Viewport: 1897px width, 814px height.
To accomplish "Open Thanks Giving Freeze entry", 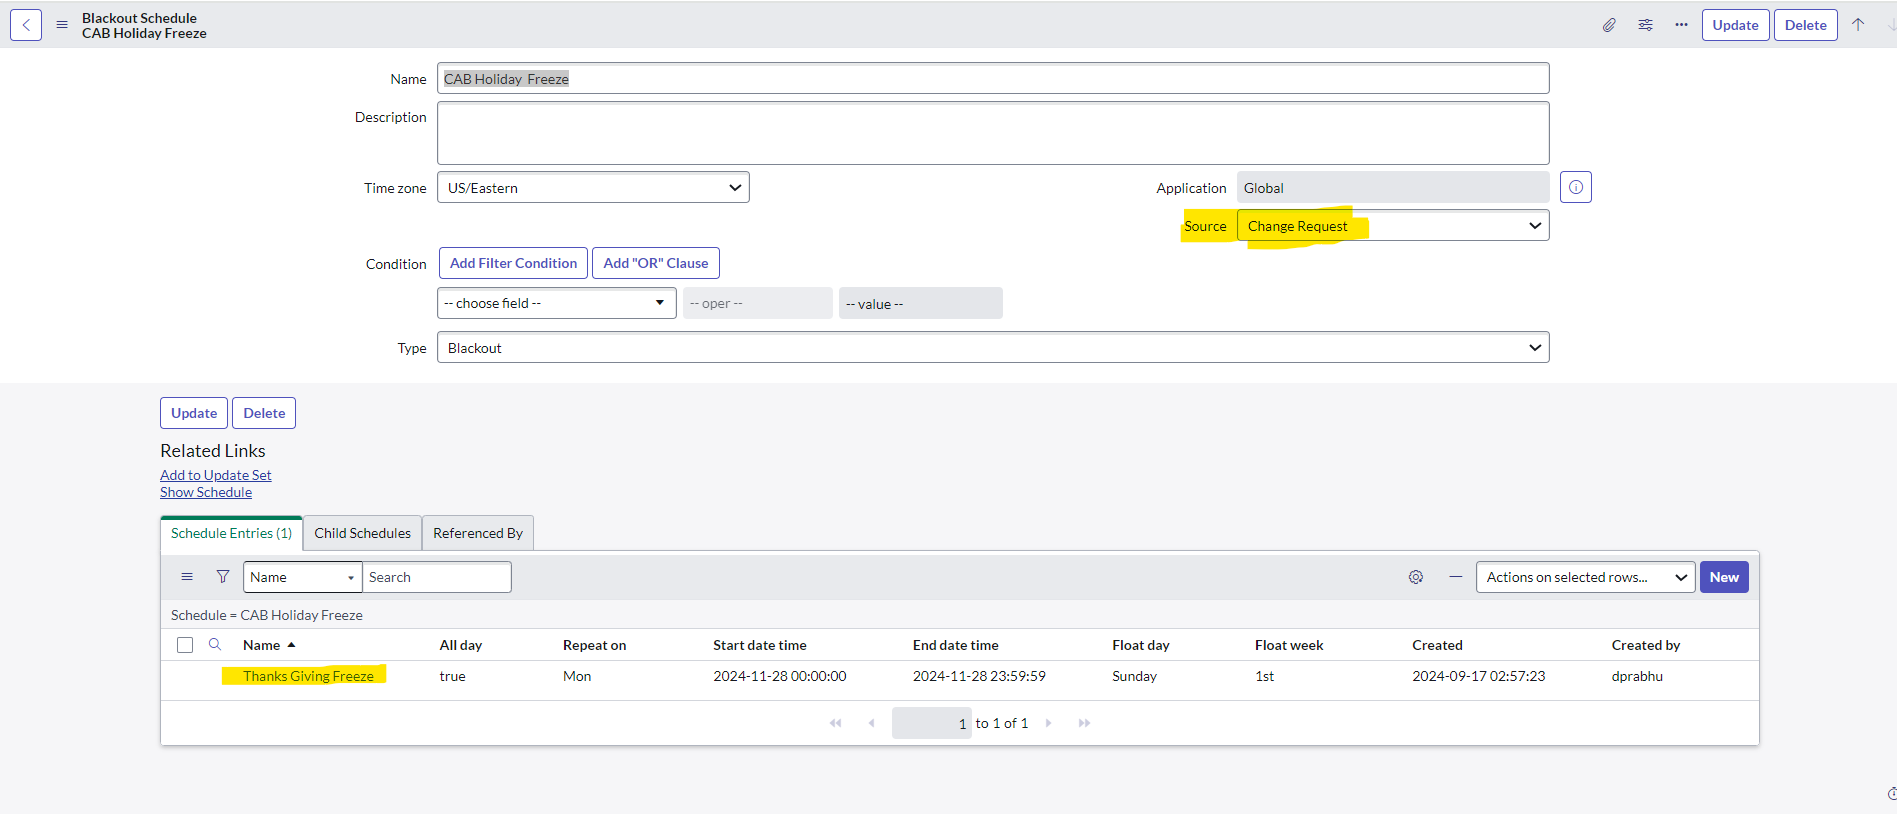I will coord(308,676).
